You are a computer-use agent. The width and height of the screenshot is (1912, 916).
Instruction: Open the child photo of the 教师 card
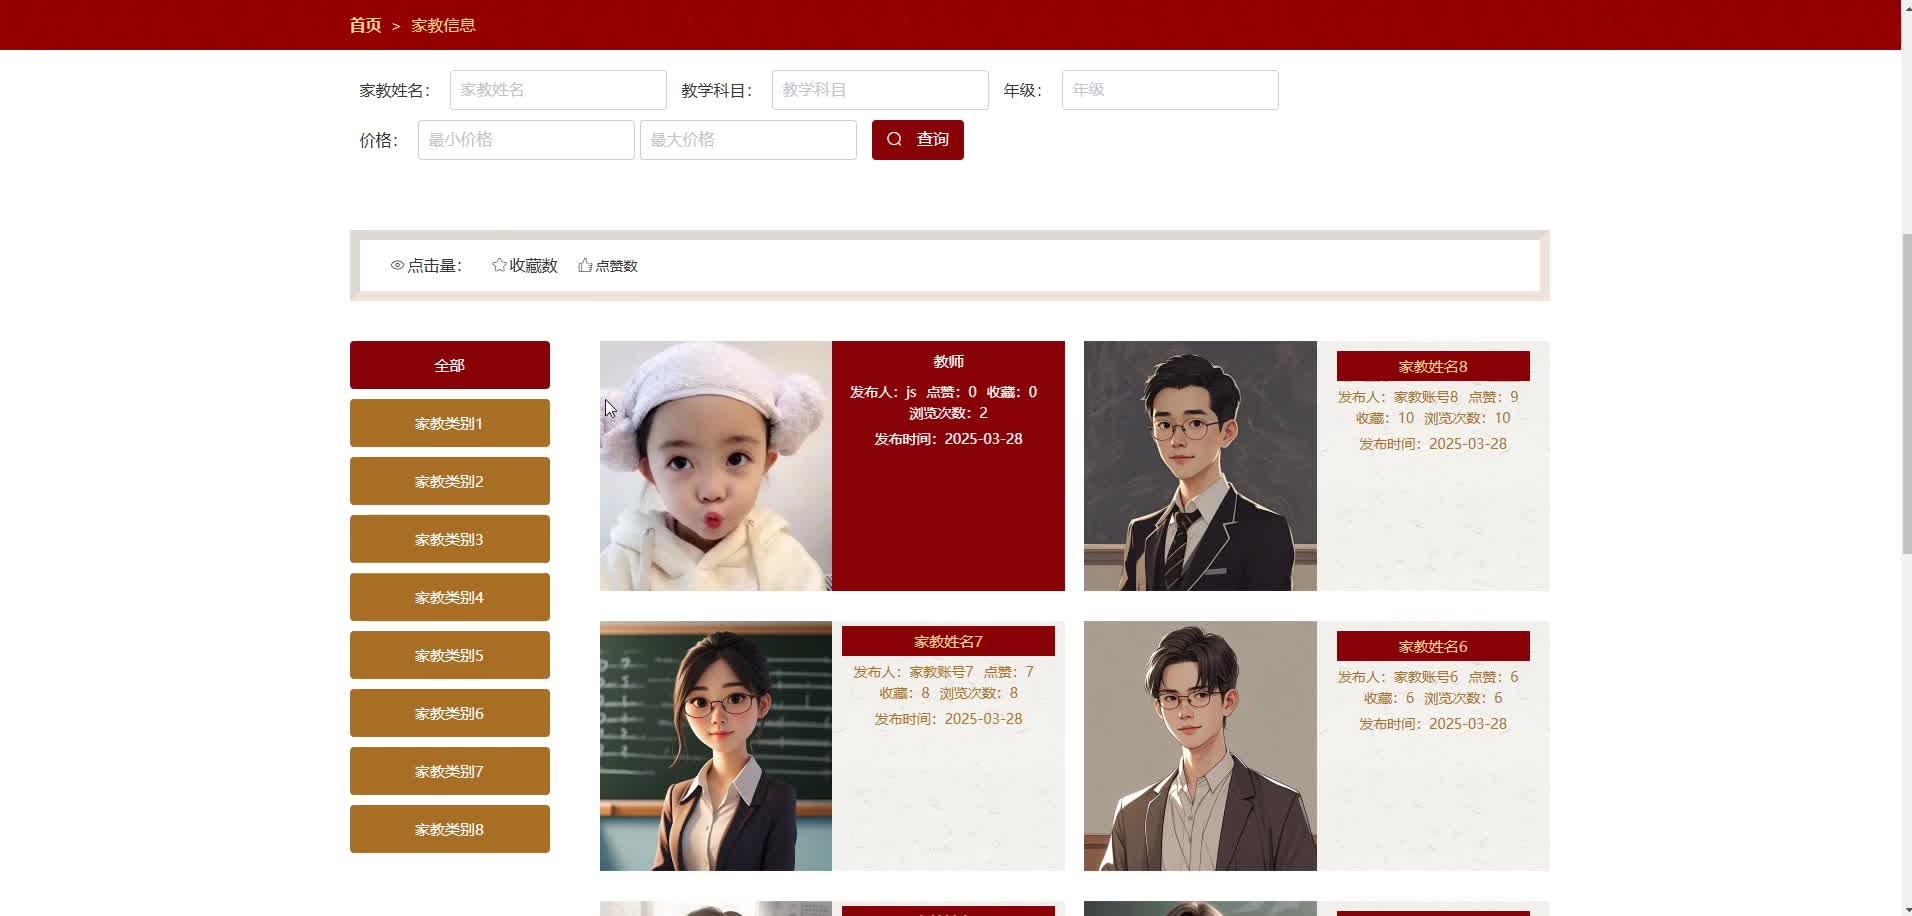(x=716, y=466)
